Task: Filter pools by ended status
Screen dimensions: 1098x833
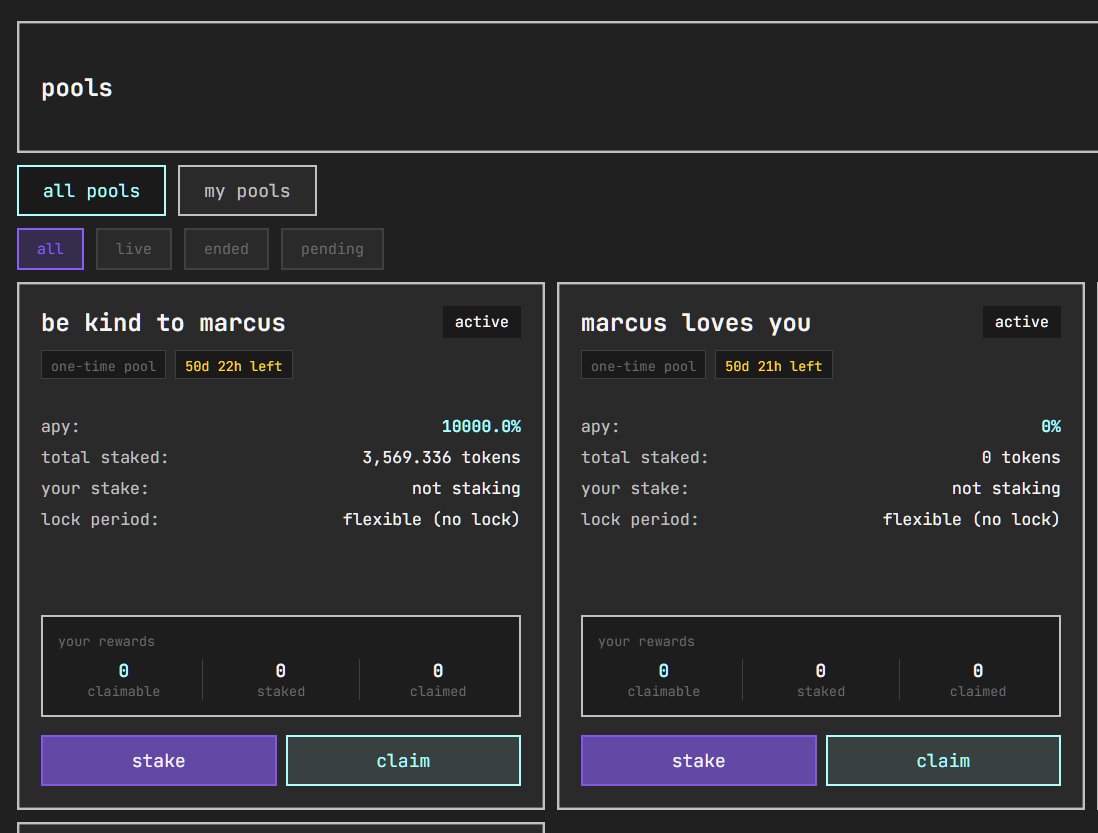Action: tap(226, 248)
